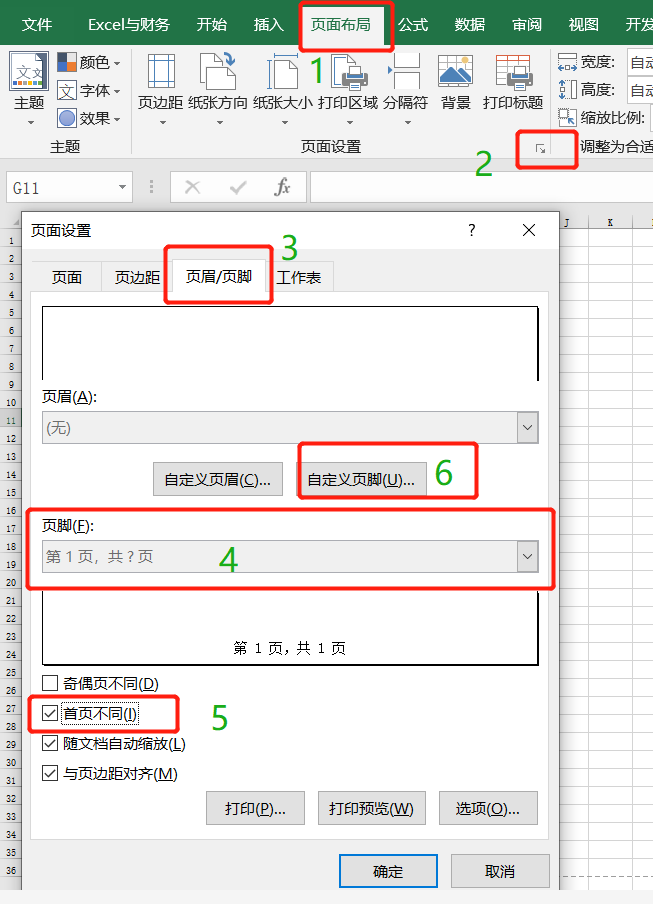Confirm with the 确定 button
653x904 pixels.
point(388,871)
